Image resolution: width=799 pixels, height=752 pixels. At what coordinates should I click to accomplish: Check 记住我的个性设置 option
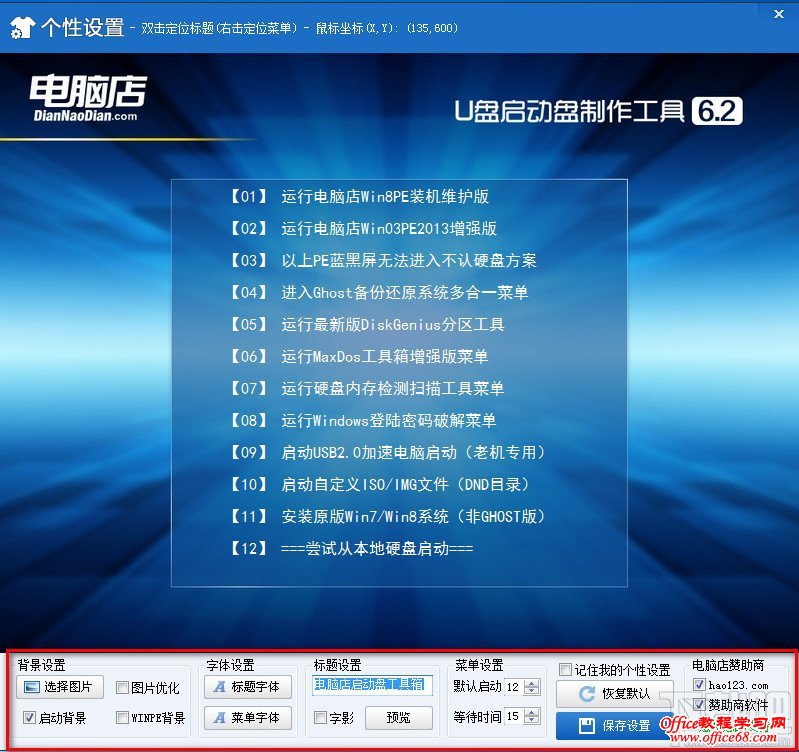click(566, 670)
